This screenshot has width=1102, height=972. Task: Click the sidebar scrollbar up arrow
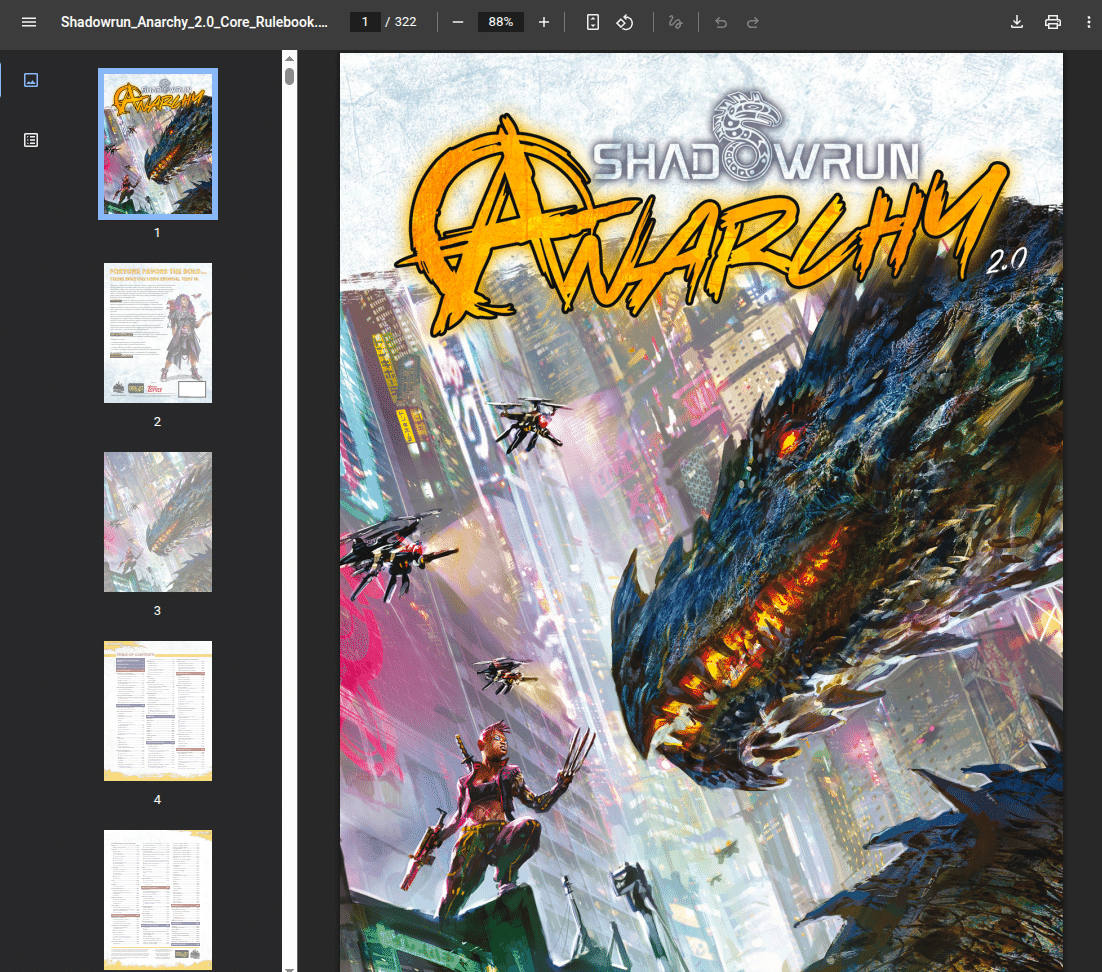coord(289,58)
